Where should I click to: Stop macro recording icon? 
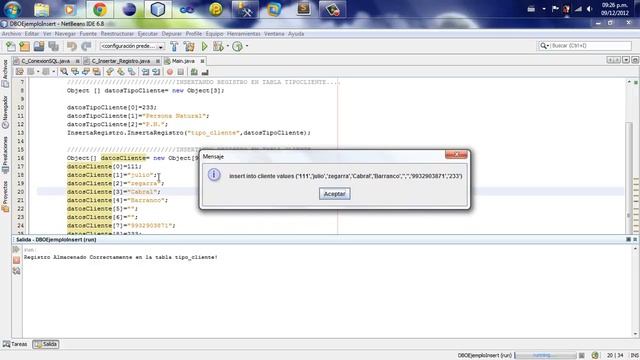tap(180, 72)
